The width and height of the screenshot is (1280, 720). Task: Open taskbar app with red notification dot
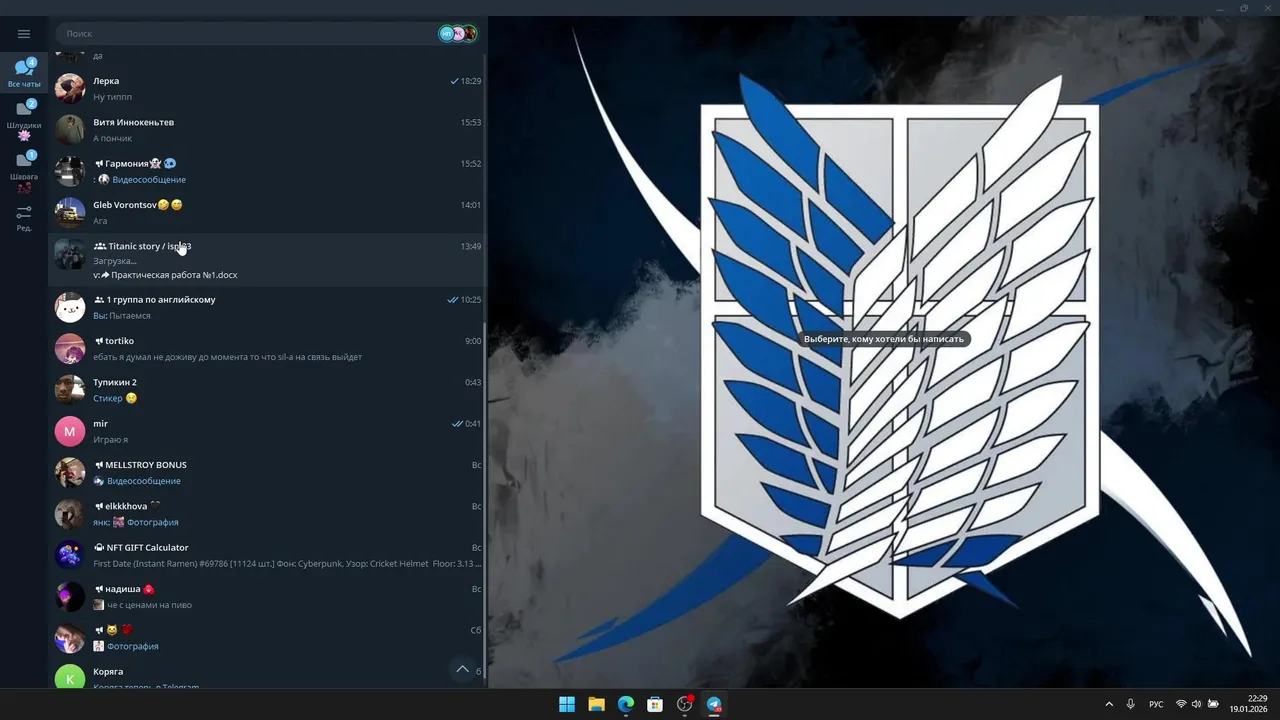[685, 704]
